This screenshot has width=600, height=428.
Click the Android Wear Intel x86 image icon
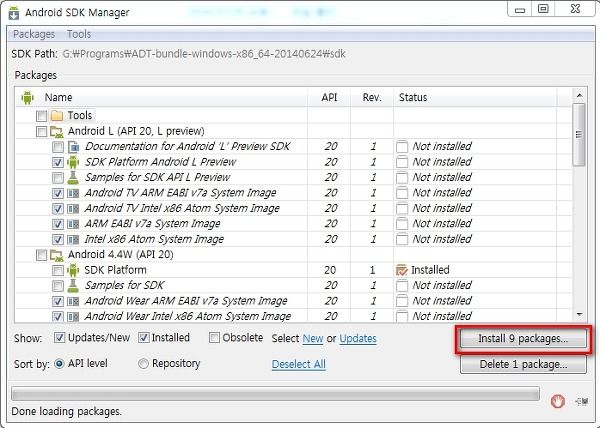[73, 316]
